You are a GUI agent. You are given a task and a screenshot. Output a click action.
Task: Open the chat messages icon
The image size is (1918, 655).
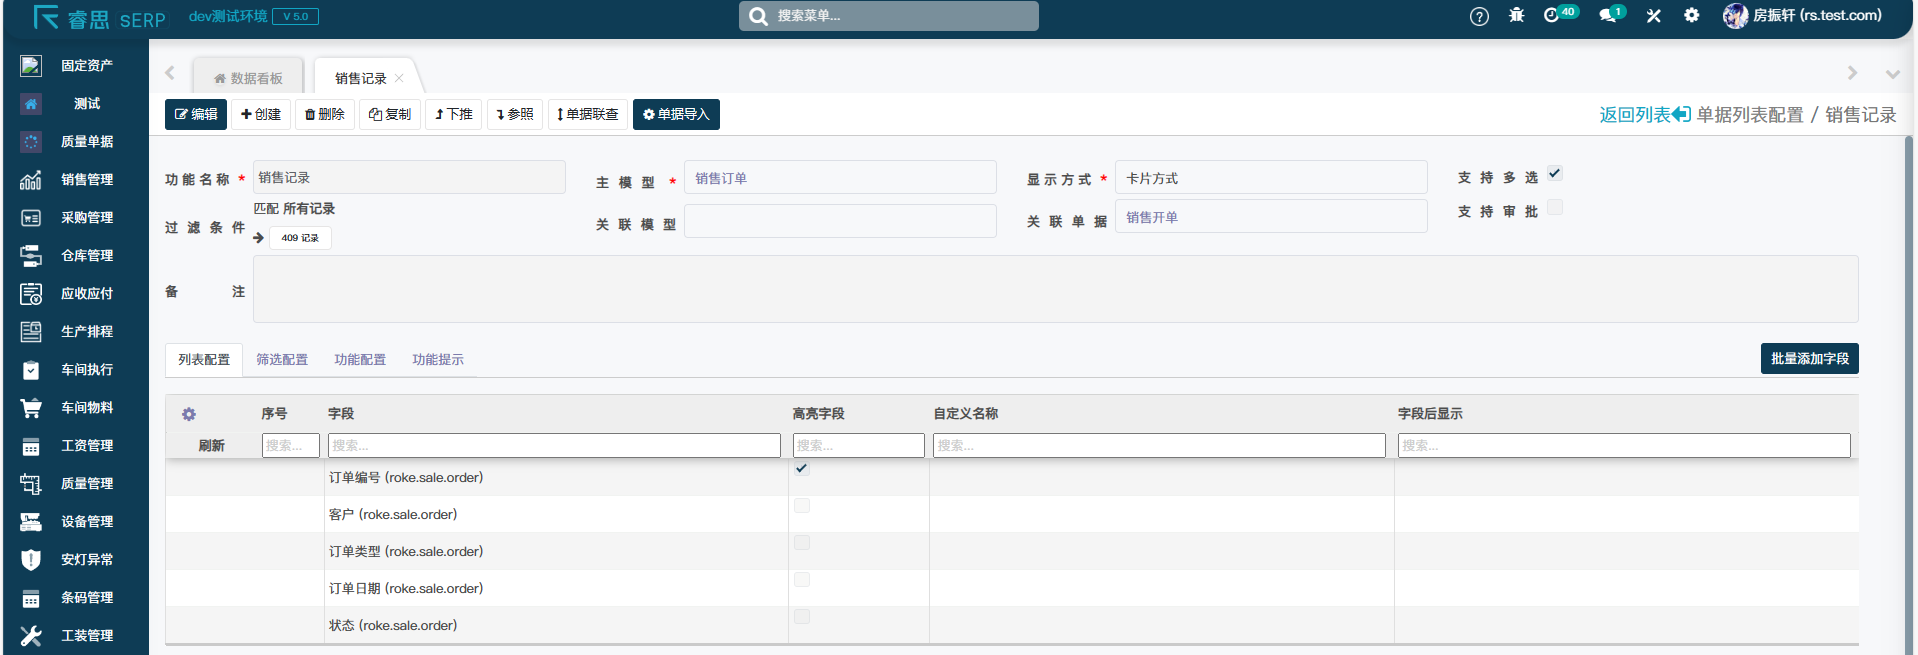1607,15
